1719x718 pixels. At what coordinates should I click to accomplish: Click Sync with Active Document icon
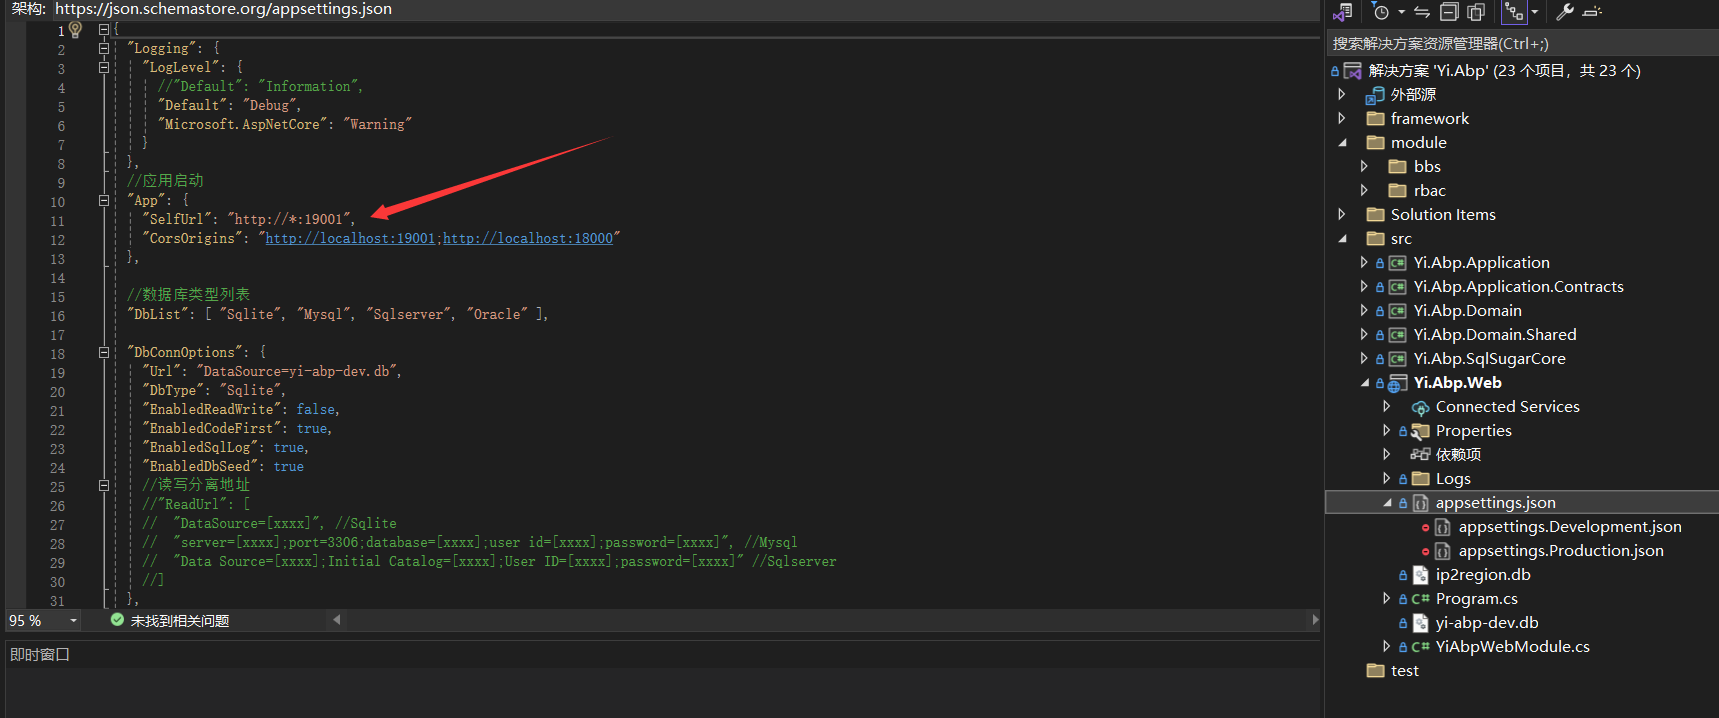1421,12
